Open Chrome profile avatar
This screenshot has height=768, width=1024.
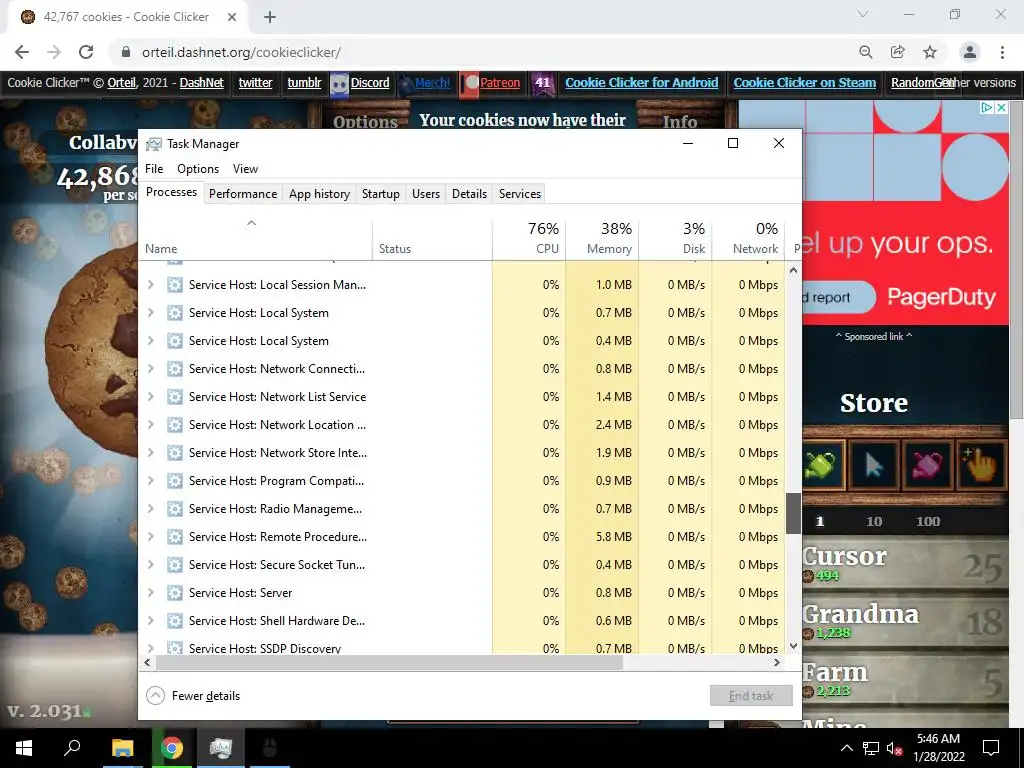click(970, 52)
